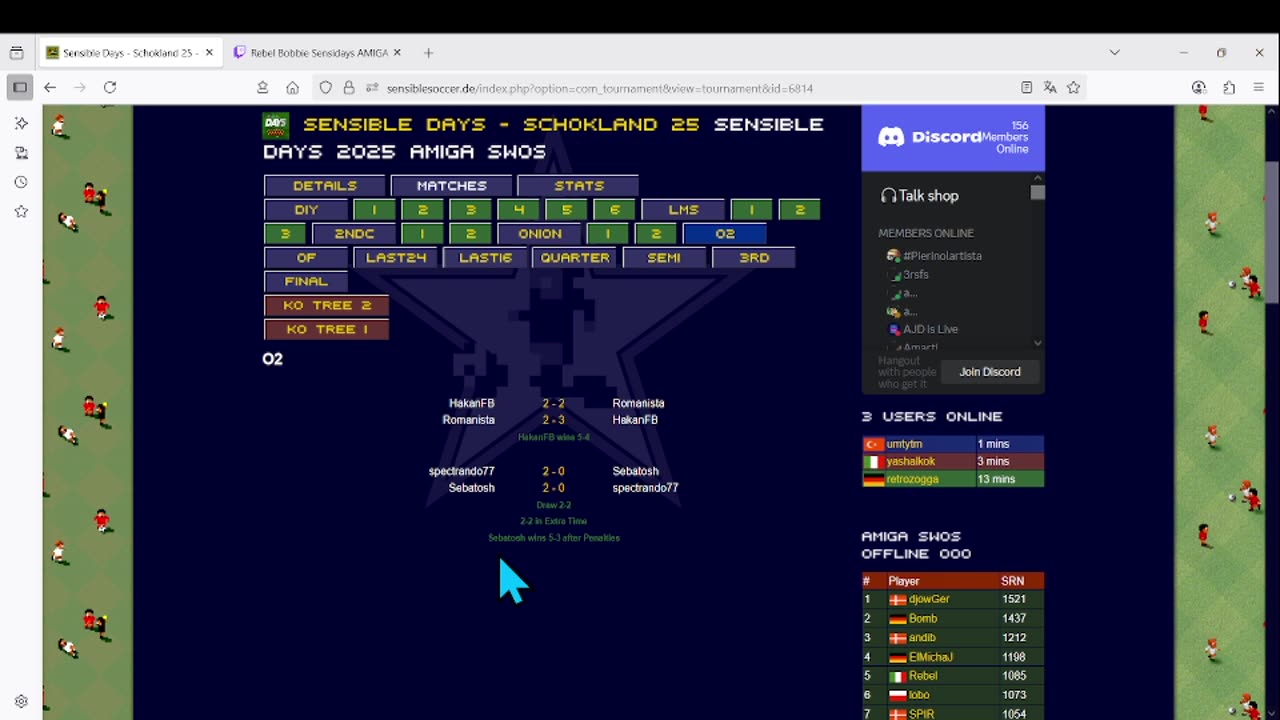Image resolution: width=1280 pixels, height=720 pixels.
Task: Click the 2 - 3 match score
Action: click(x=553, y=420)
